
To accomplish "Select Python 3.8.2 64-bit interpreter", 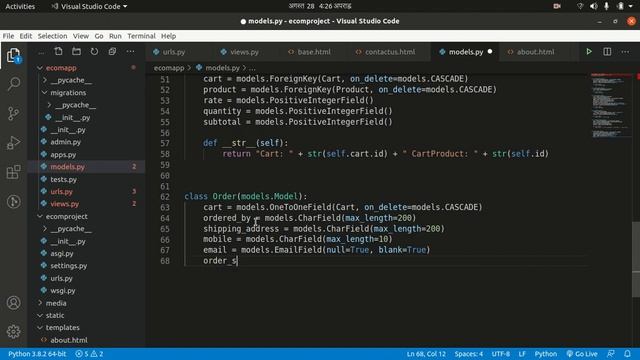I will pyautogui.click(x=37, y=353).
